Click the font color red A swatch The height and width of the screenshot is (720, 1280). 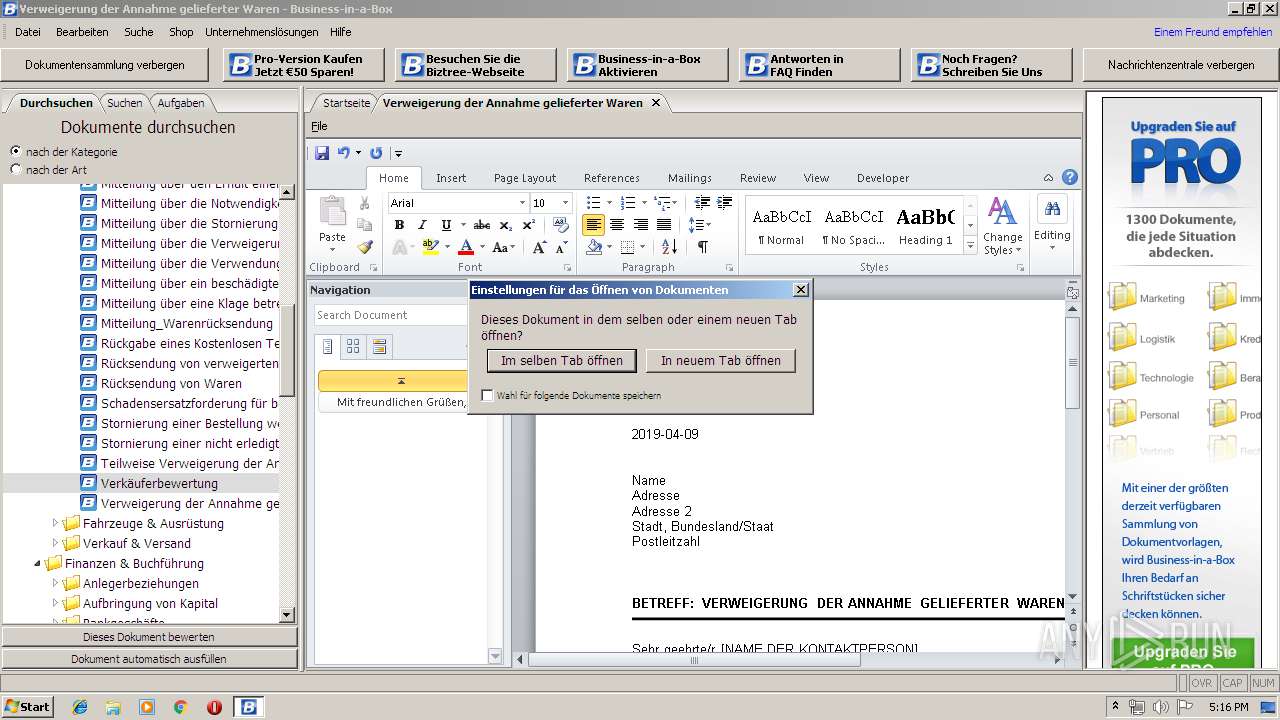click(466, 247)
